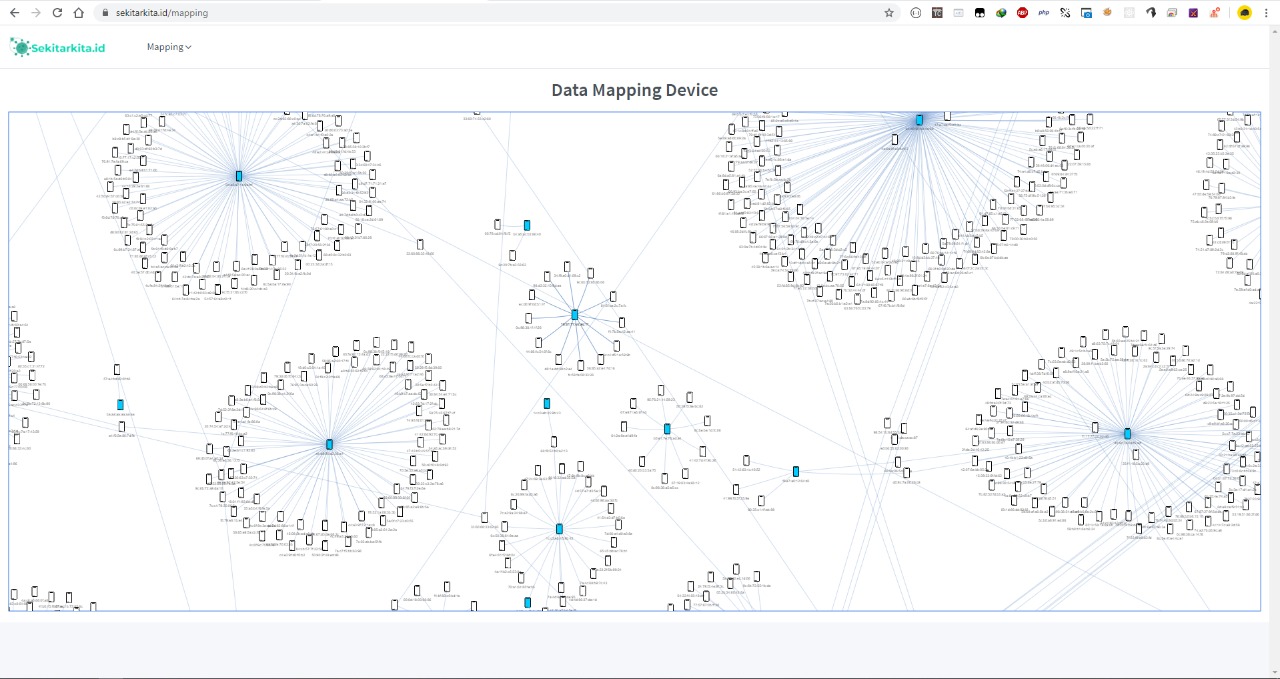Open the red ABP Adblock Plus extension

[1023, 13]
